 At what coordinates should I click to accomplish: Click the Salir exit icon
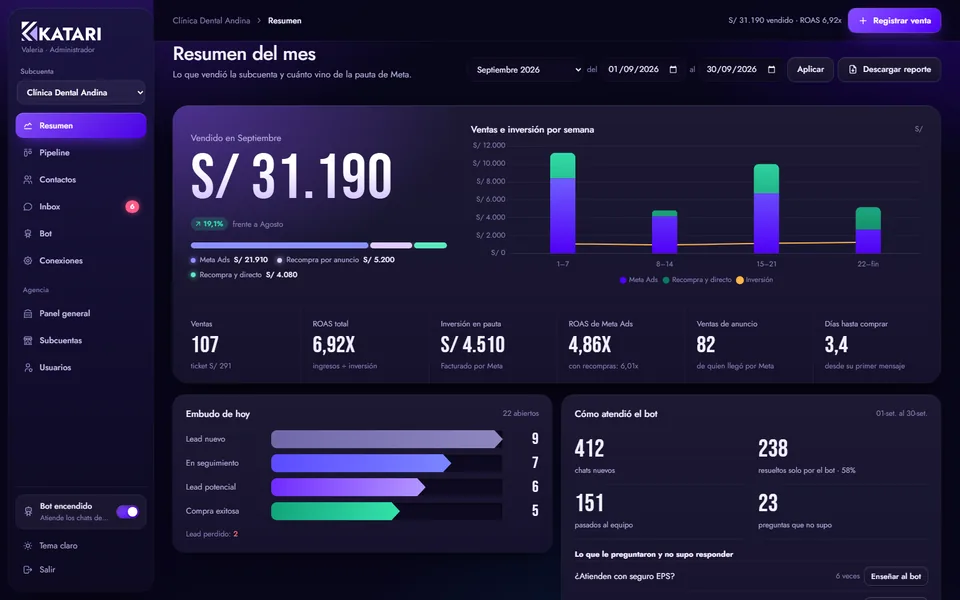point(28,569)
